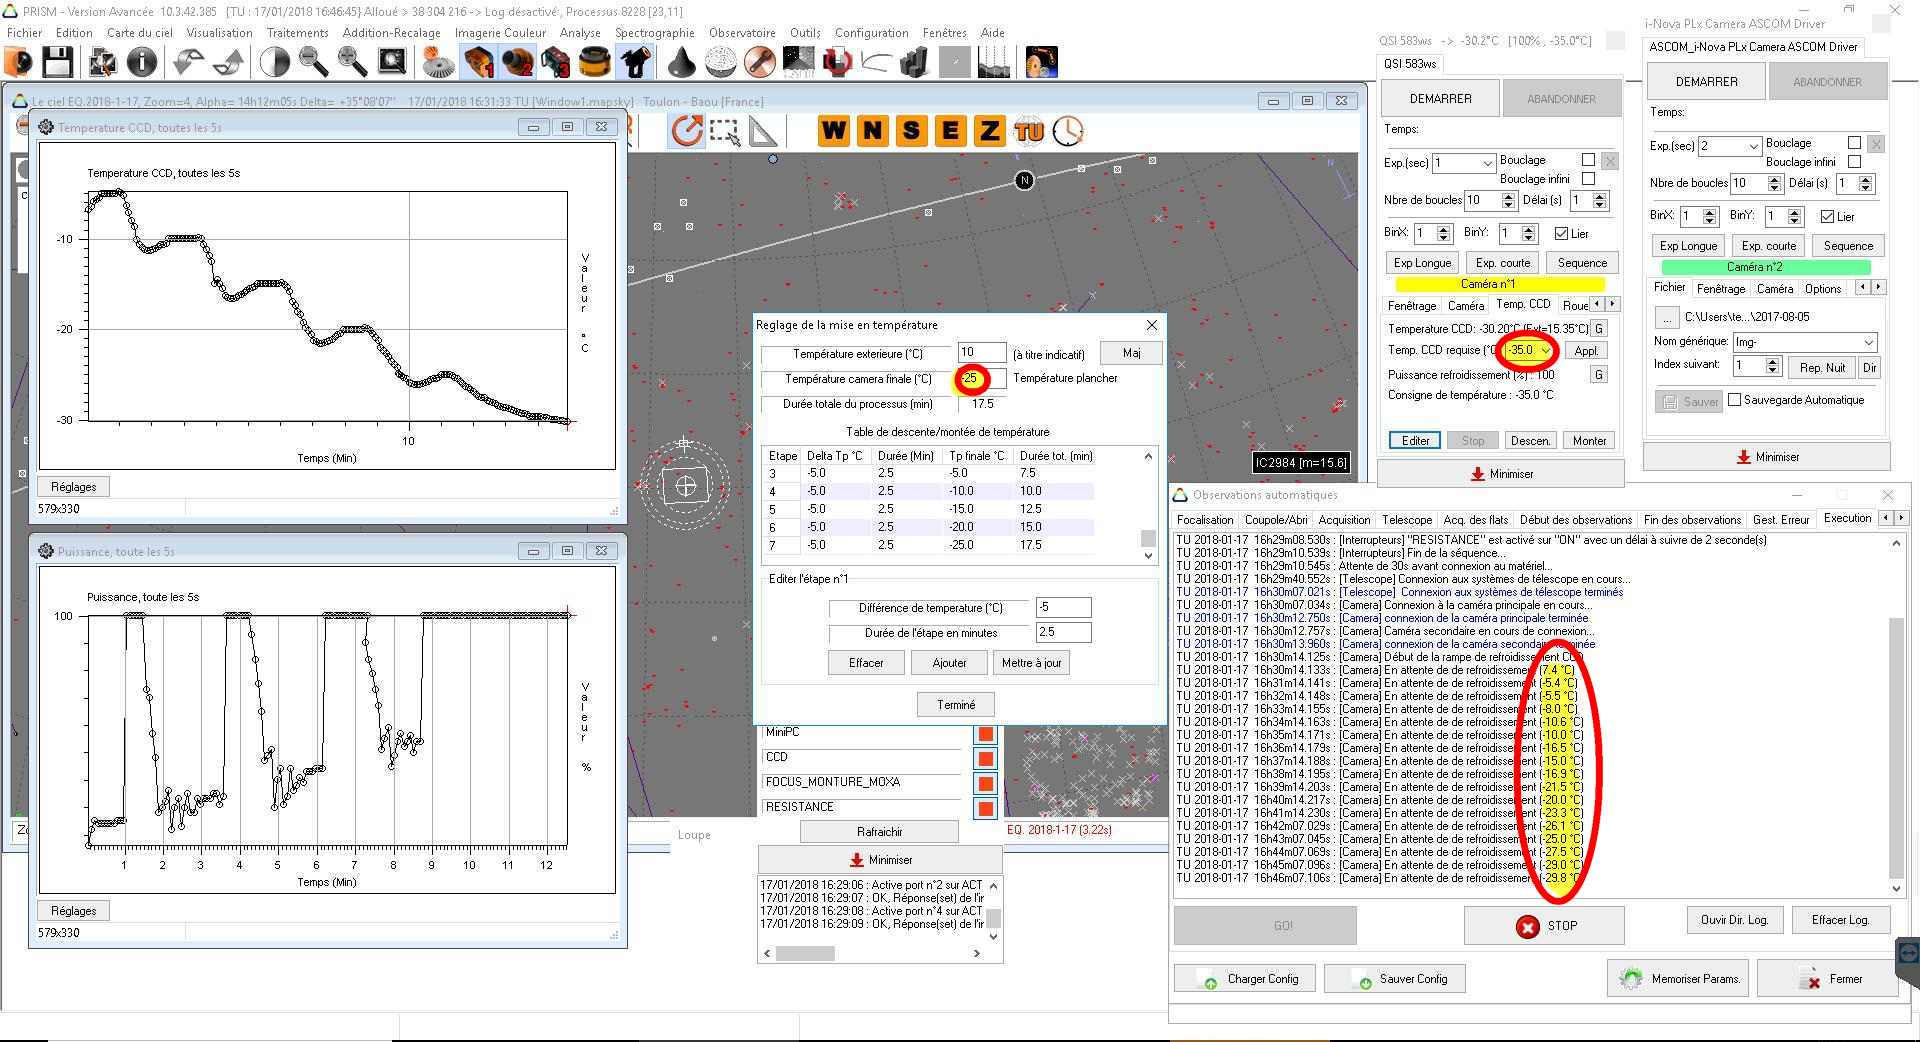The width and height of the screenshot is (1920, 1042).
Task: Click the orange W west direction icon
Action: pyautogui.click(x=834, y=131)
